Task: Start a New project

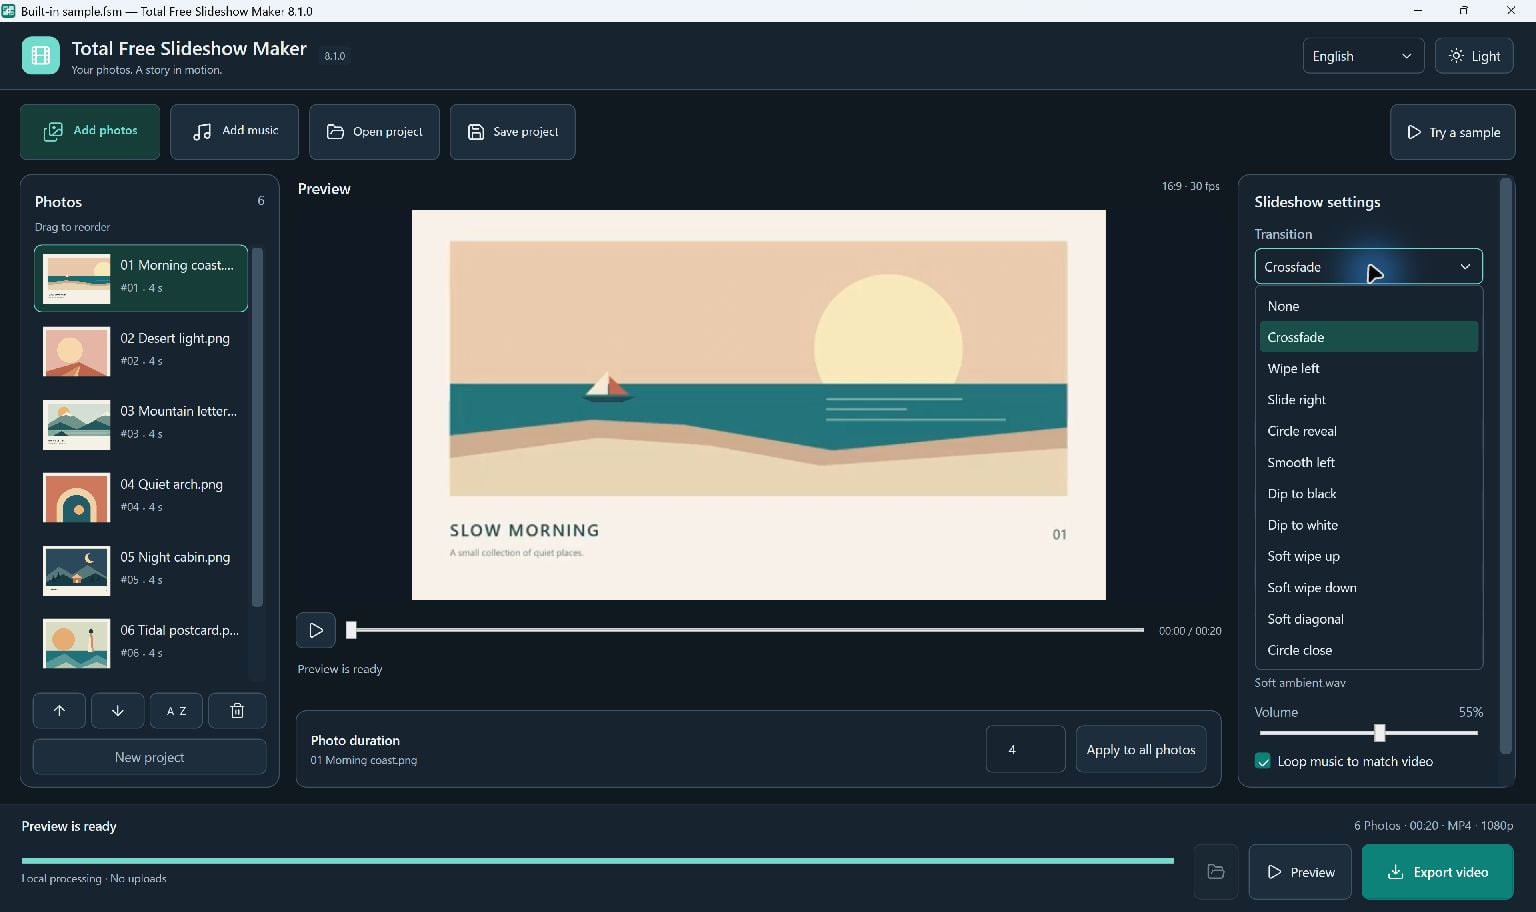Action: point(150,757)
